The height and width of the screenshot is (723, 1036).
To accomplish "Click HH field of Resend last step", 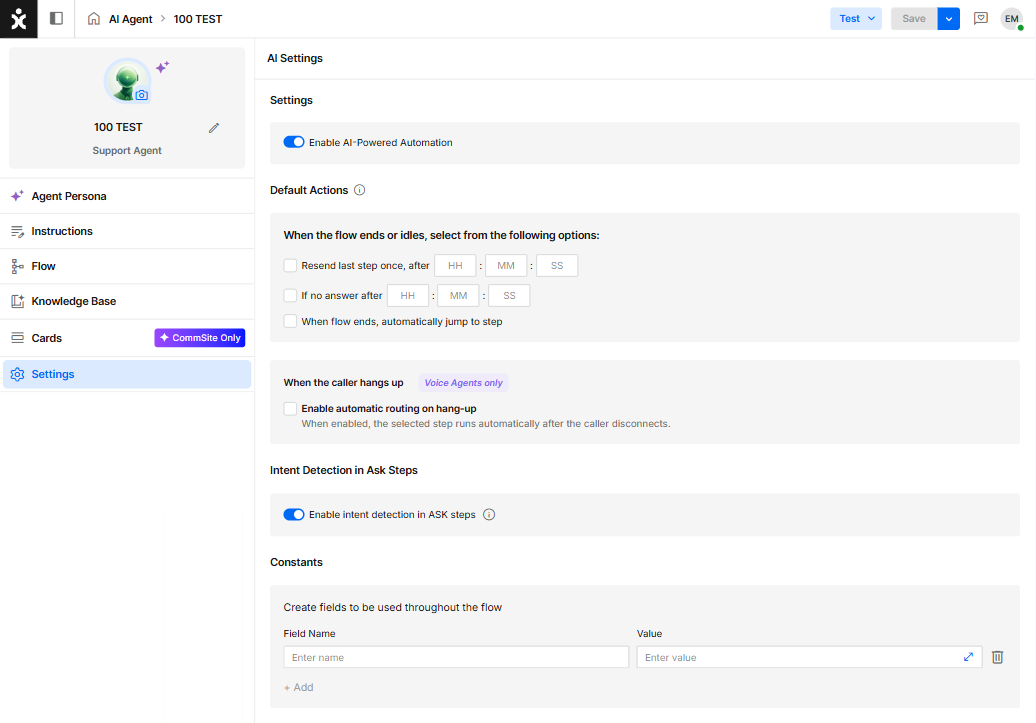I will click(455, 266).
